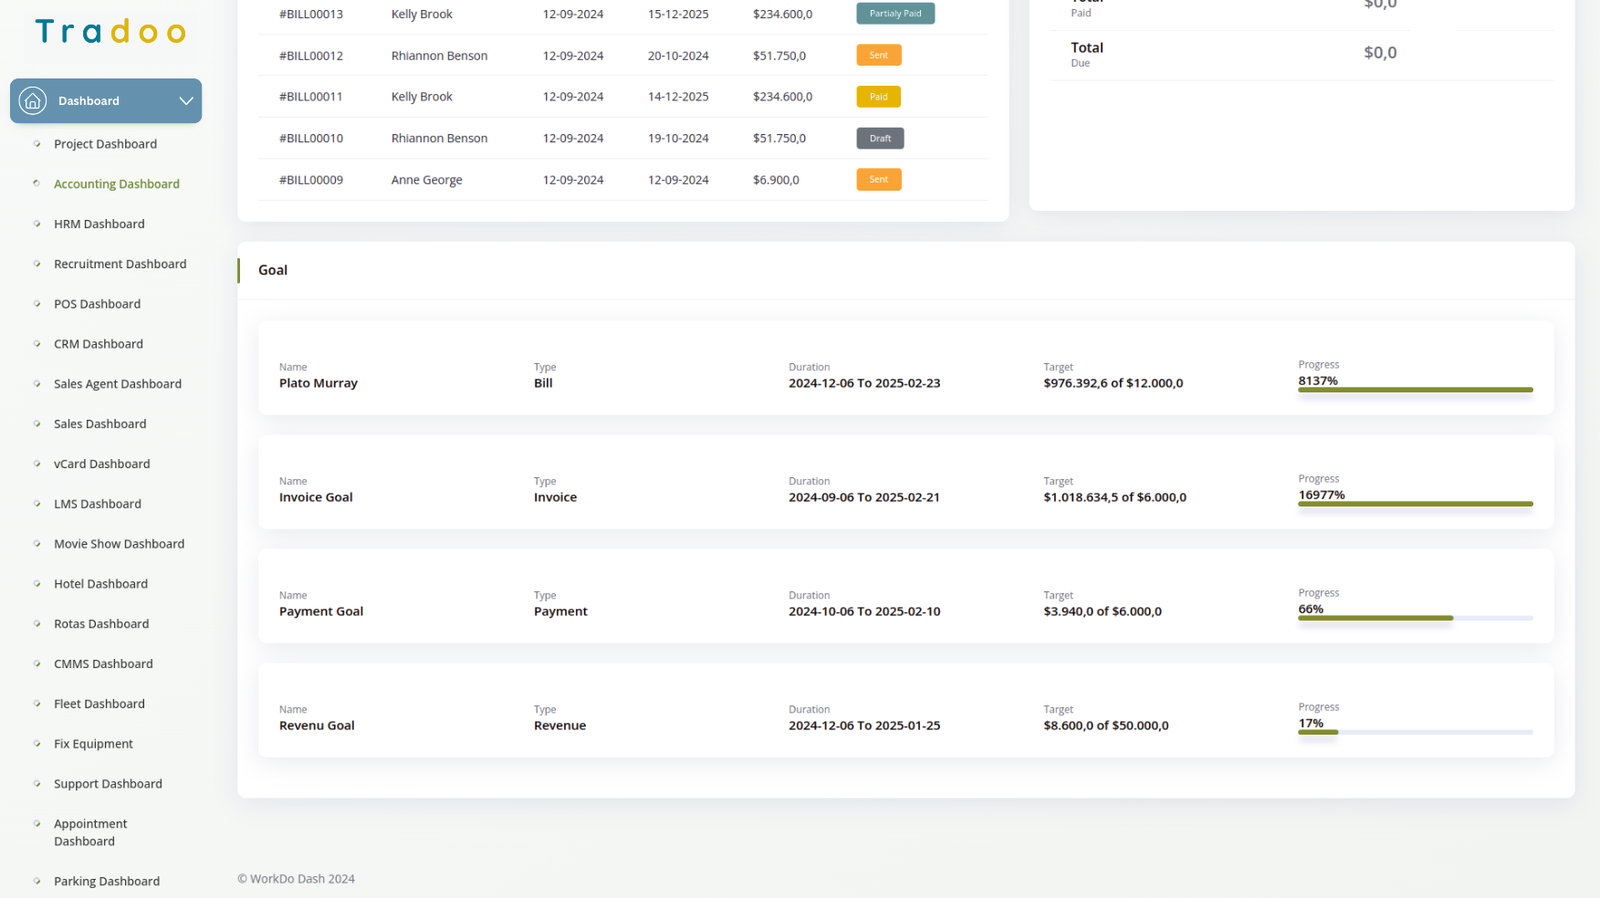Click Revenu Goal 17% progress bar
This screenshot has height=898, width=1600.
(1414, 732)
